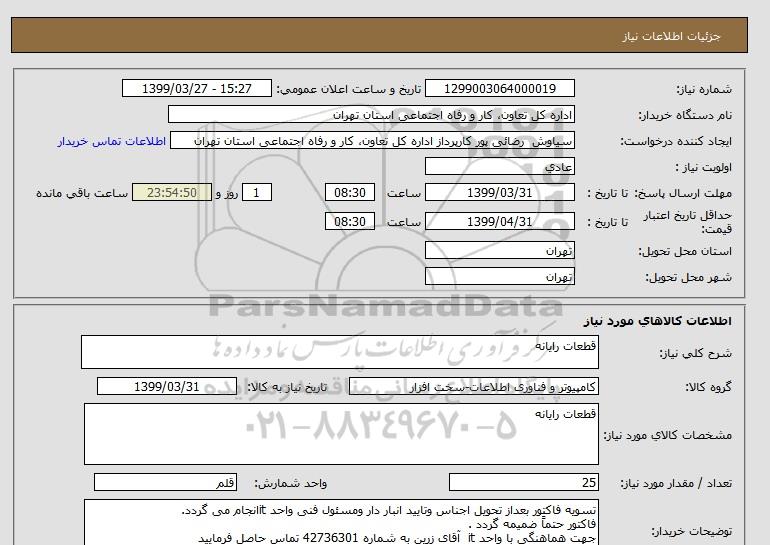770x545 pixels.
Task: Select the public announcement date field 1399/03/27 - 15:27
Action: [x=196, y=88]
